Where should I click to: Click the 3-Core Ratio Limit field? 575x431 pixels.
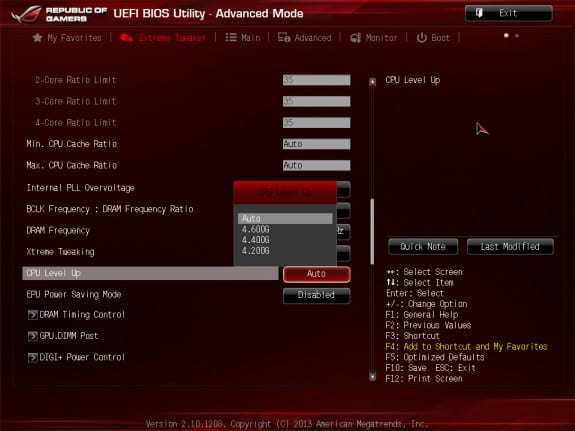click(316, 101)
